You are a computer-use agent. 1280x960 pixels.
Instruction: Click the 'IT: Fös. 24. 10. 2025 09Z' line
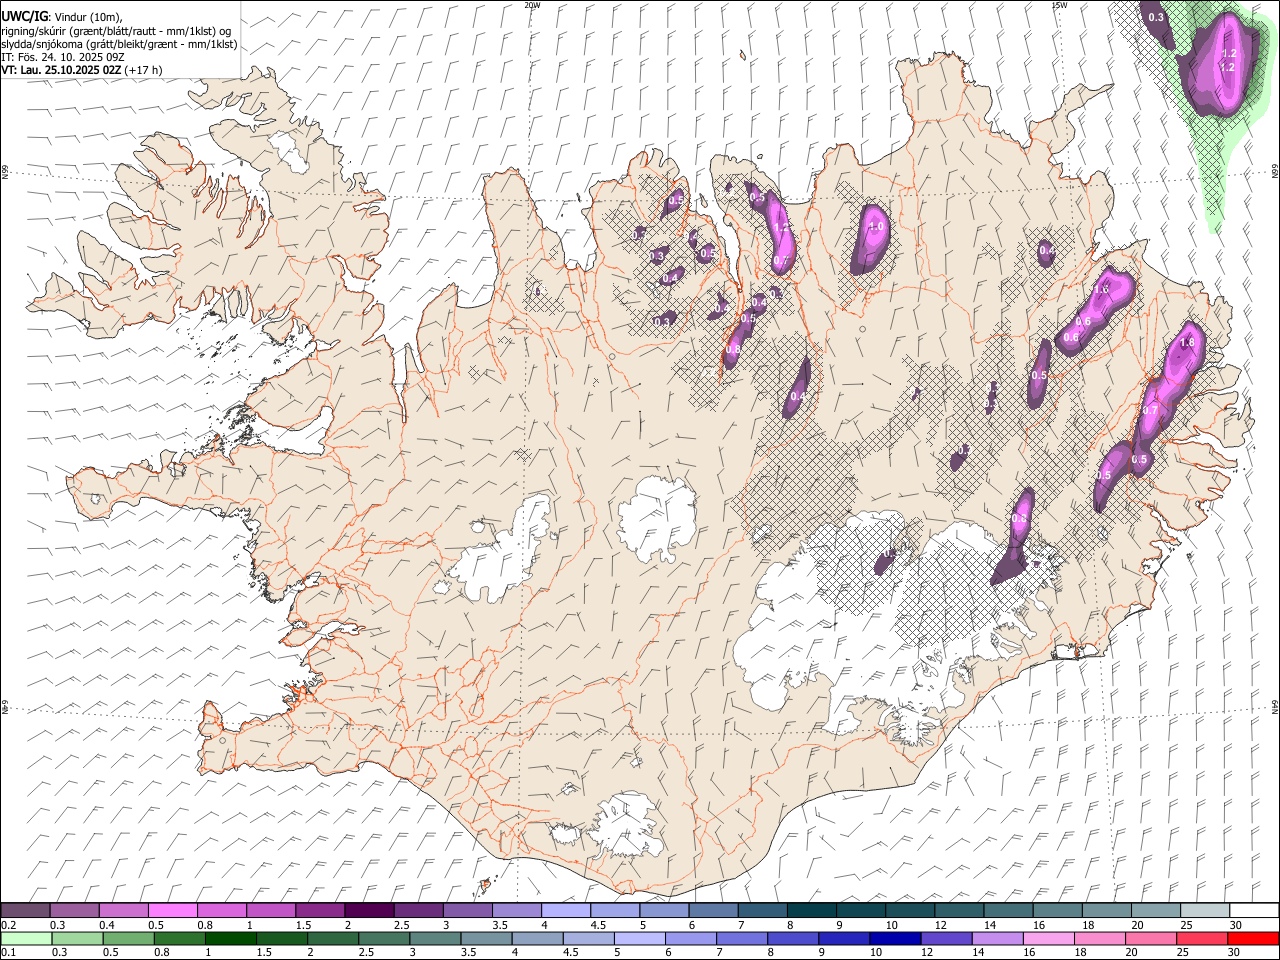pyautogui.click(x=63, y=57)
